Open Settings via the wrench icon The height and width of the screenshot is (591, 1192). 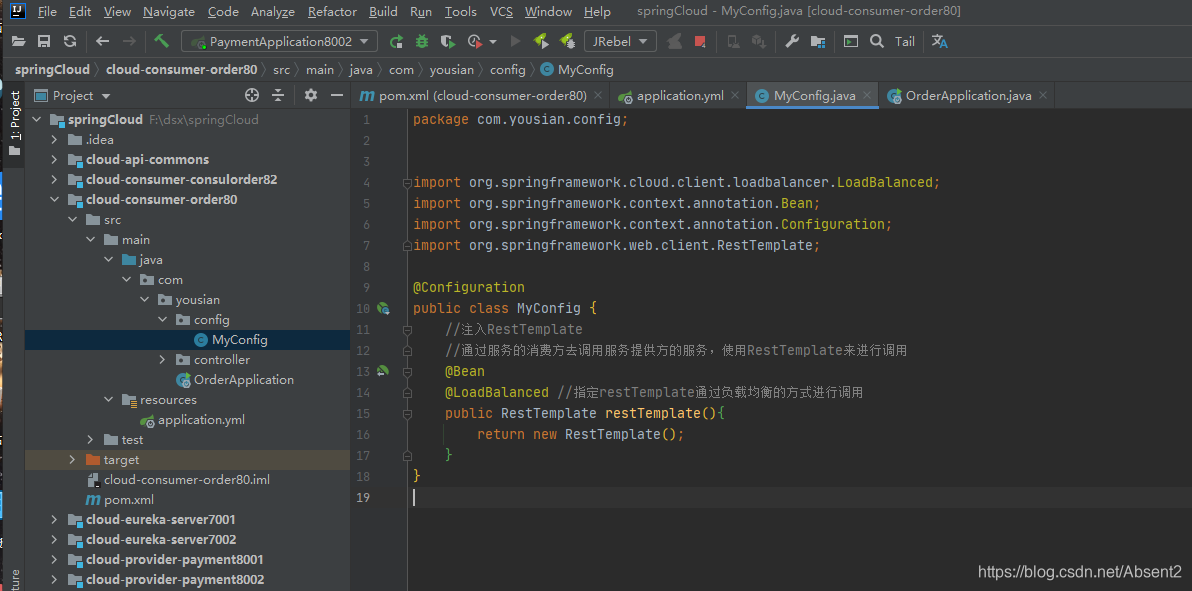click(791, 41)
